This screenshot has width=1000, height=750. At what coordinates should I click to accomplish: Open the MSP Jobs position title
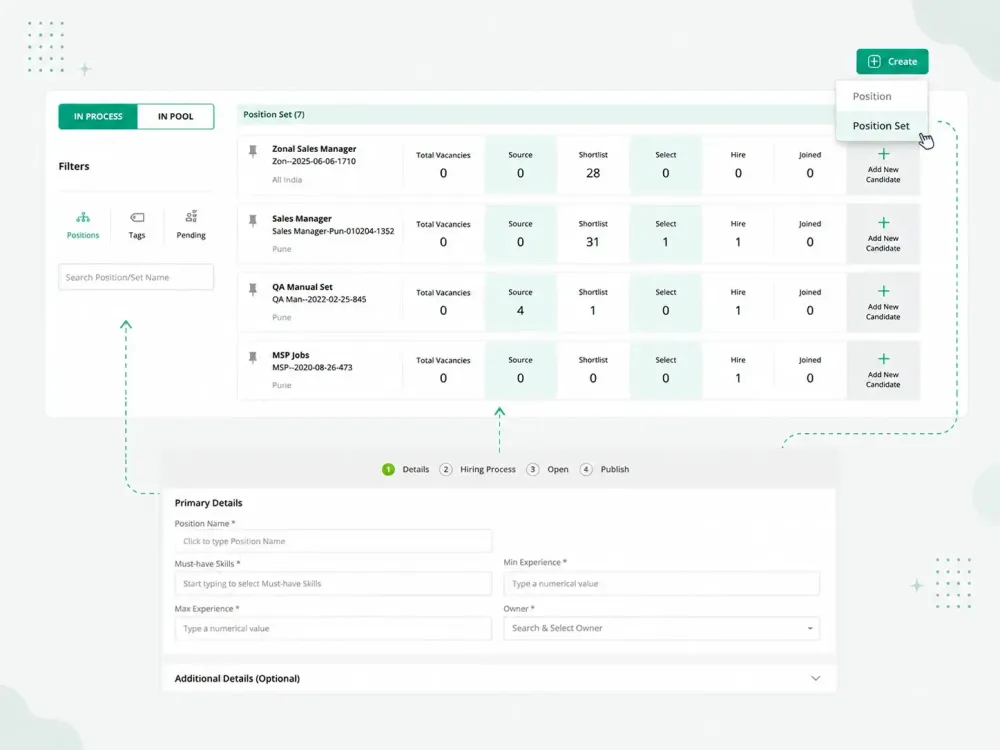pos(291,355)
